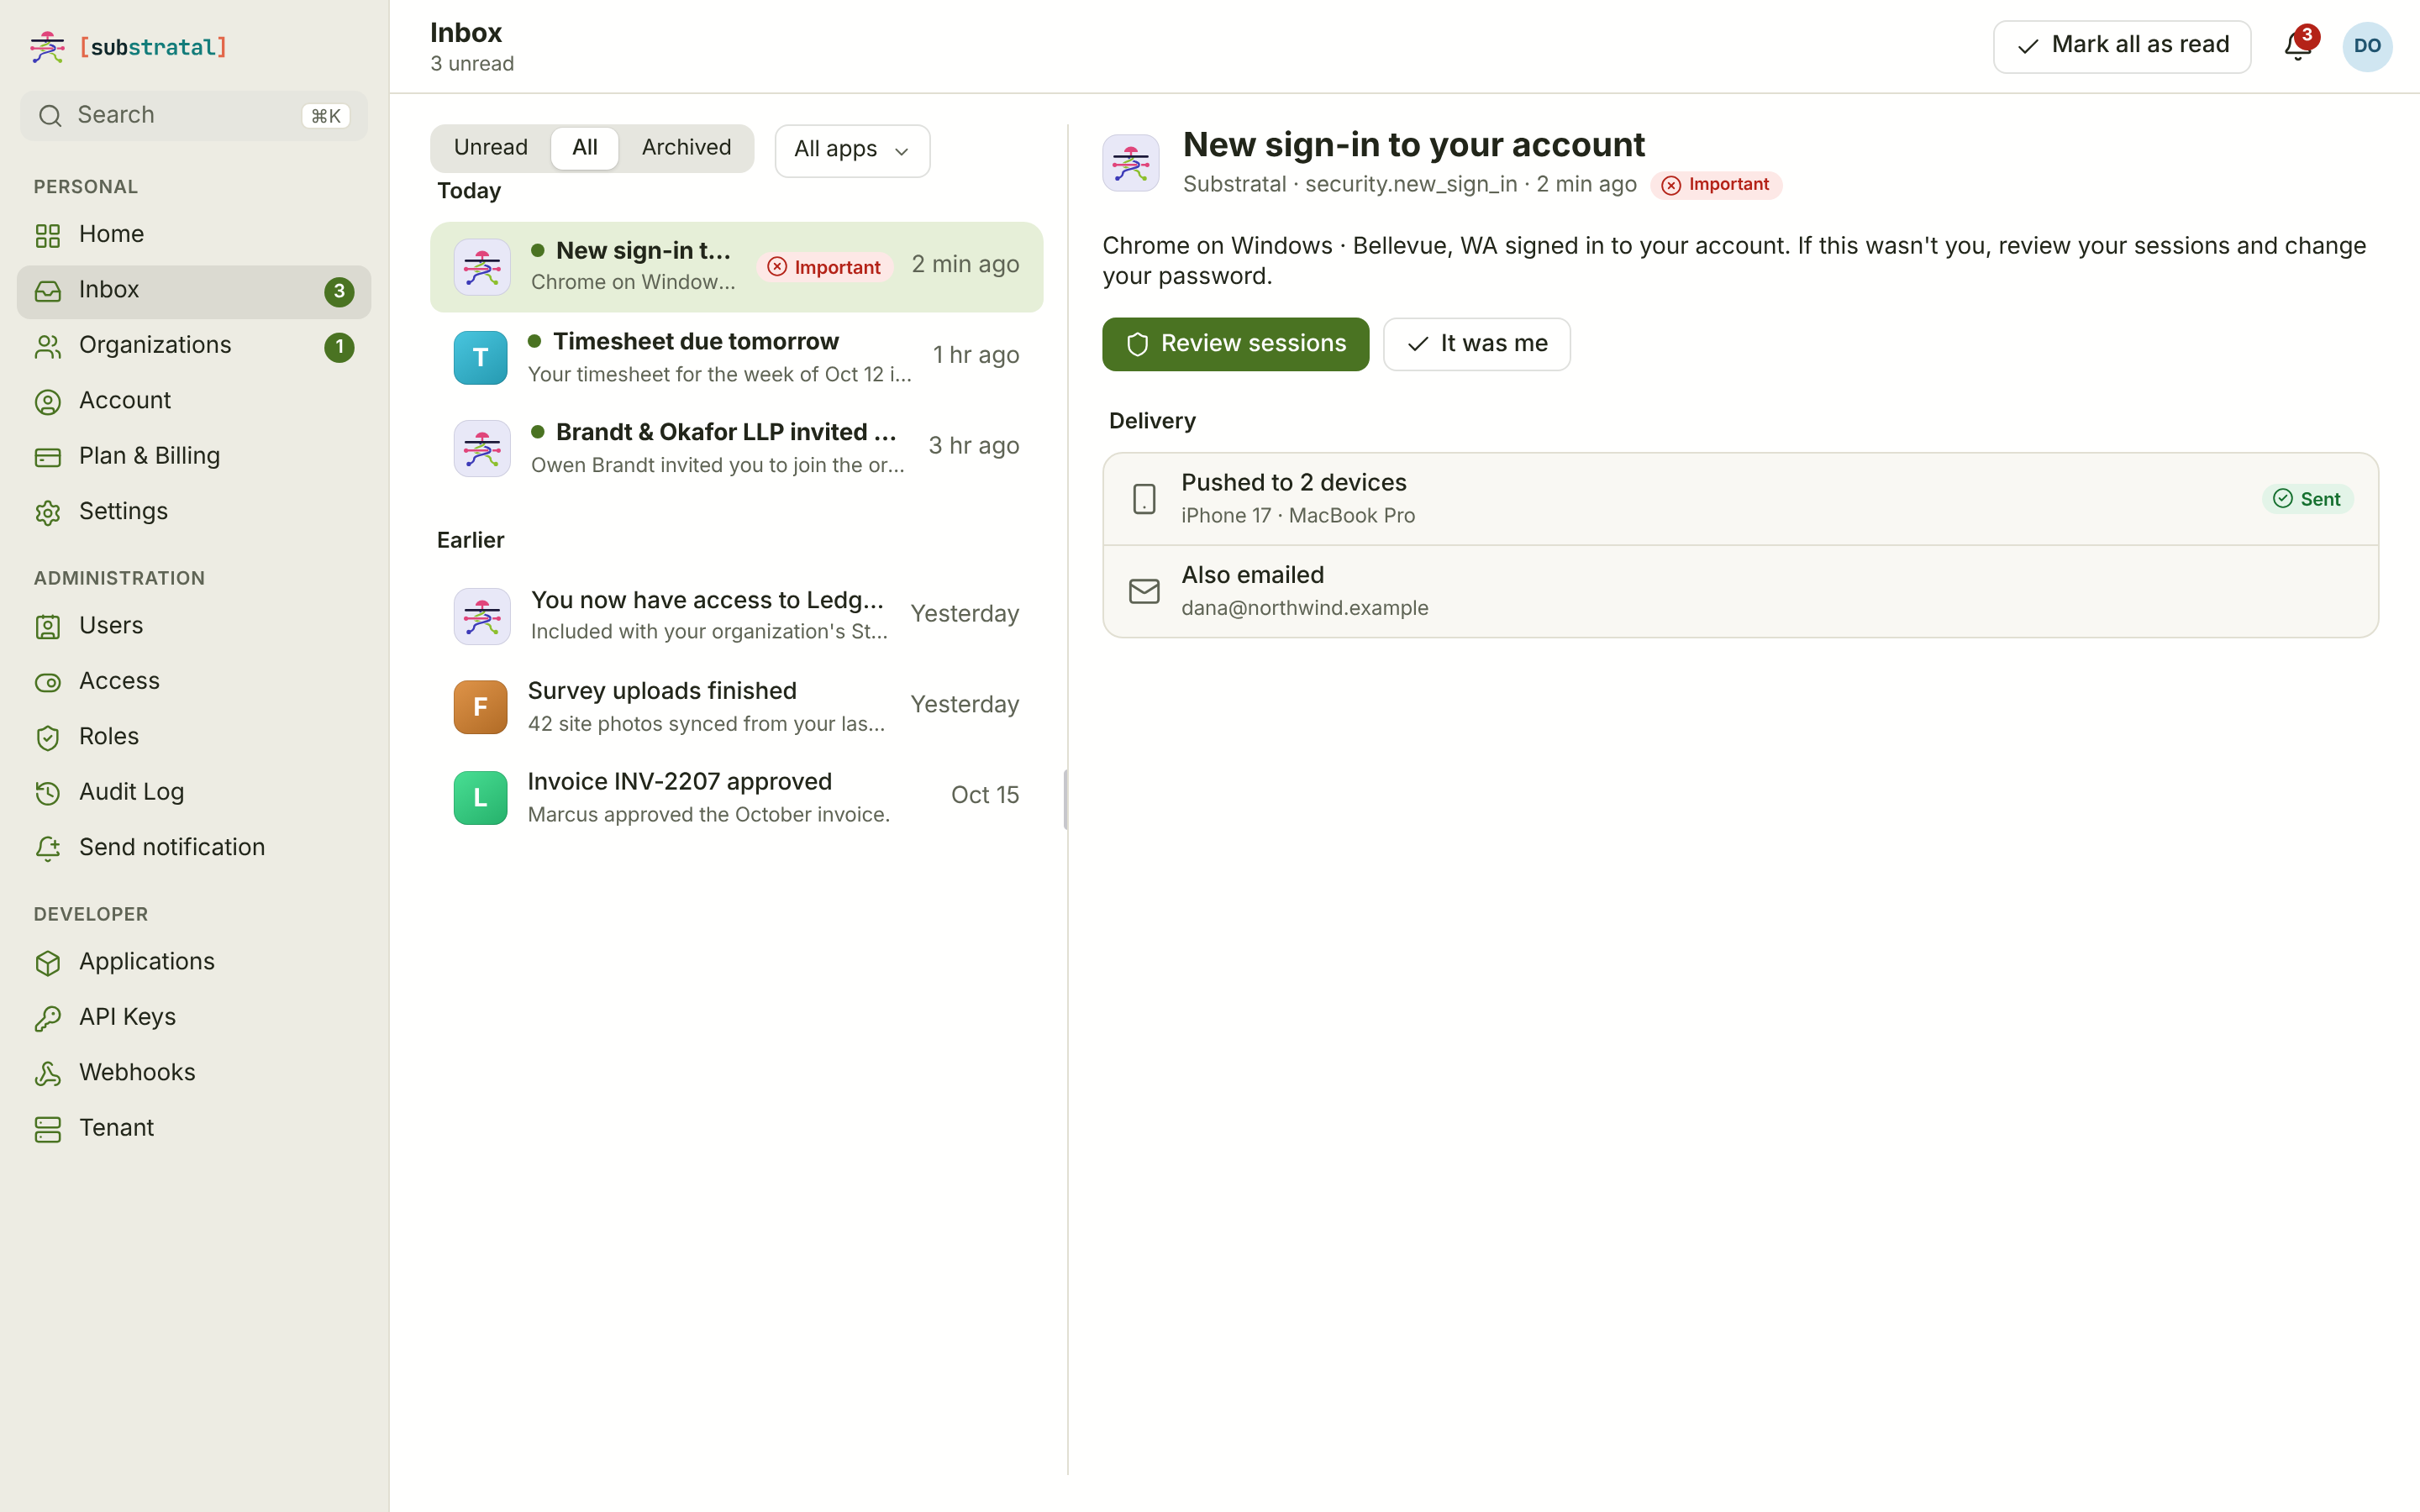Open the Timesheet due tomorrow notification
The height and width of the screenshot is (1512, 2420).
(x=736, y=357)
